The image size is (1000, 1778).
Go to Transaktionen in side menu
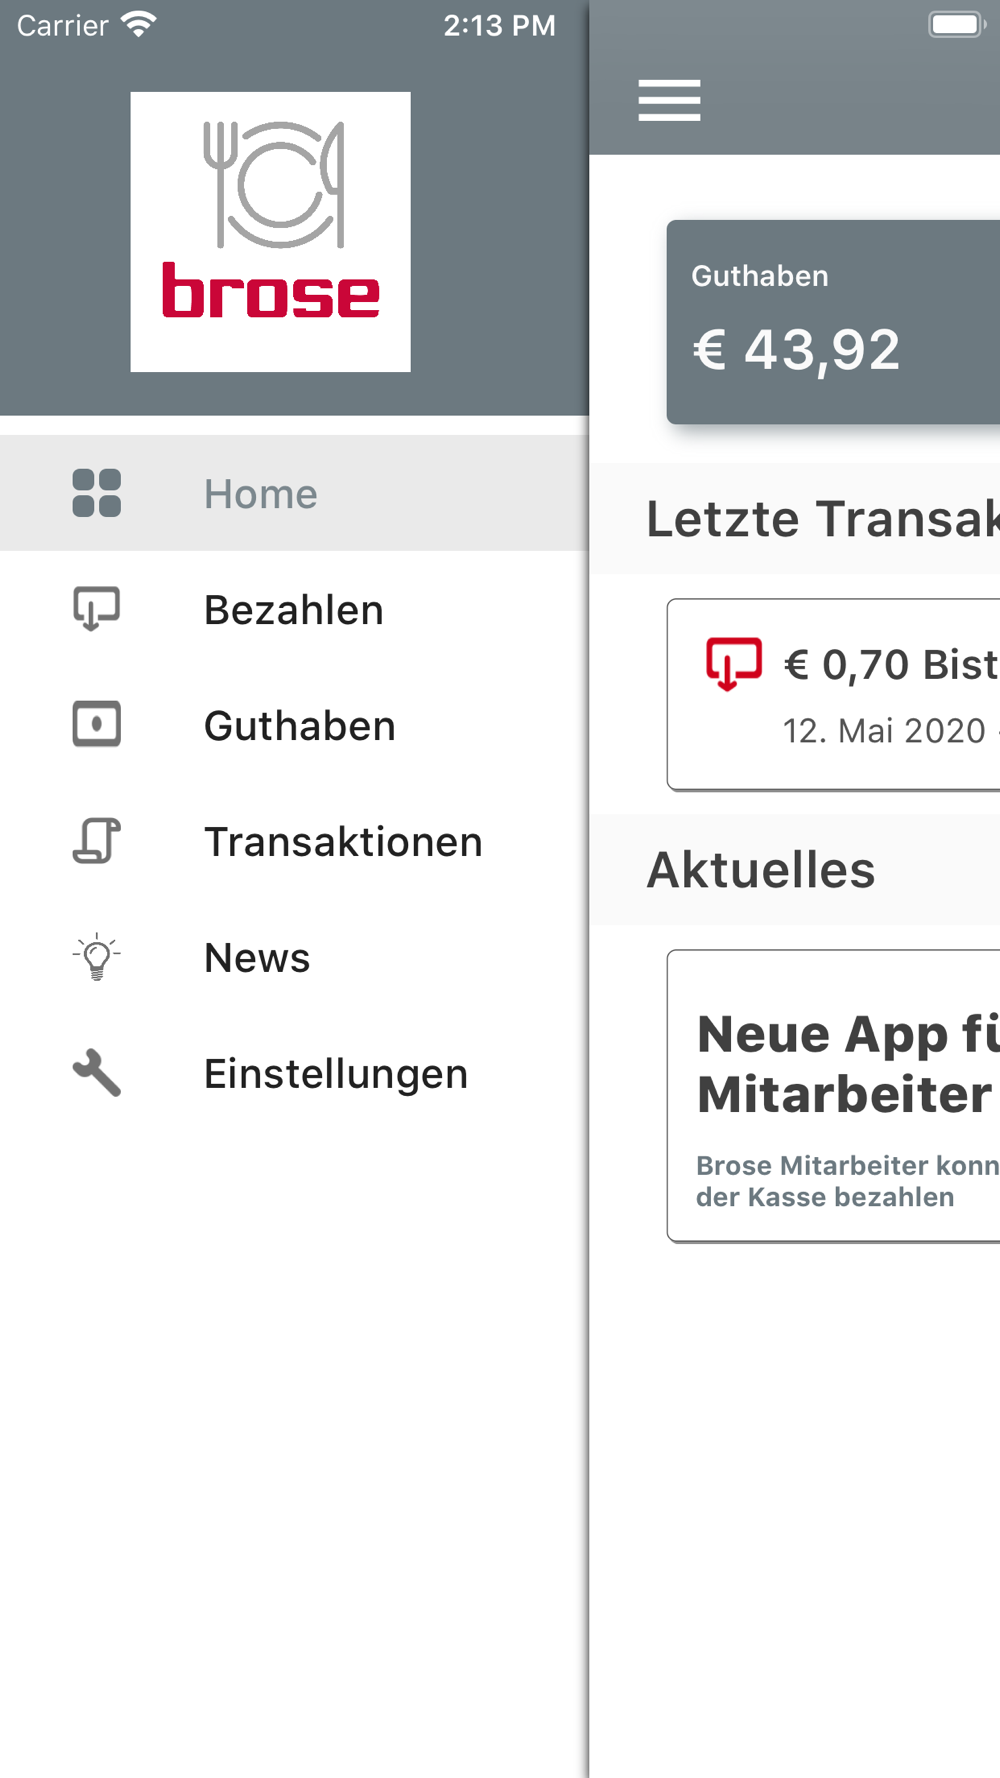[x=294, y=841]
